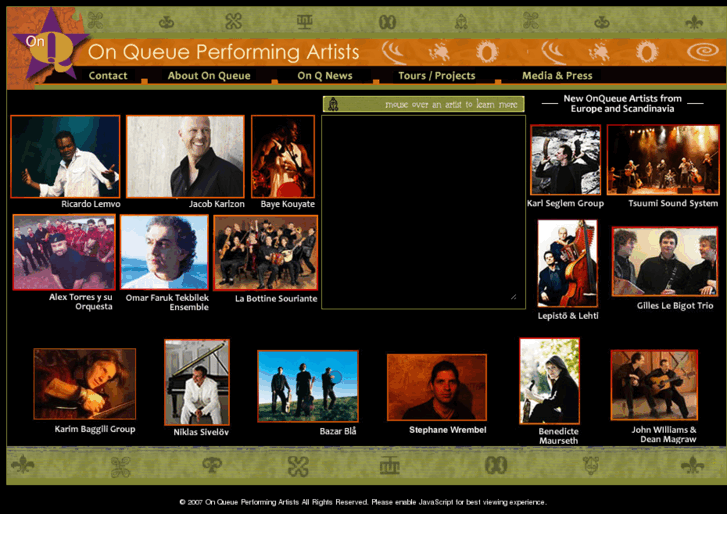Select Niklas Sivelöv piano photo
The height and width of the screenshot is (545, 727).
197,382
